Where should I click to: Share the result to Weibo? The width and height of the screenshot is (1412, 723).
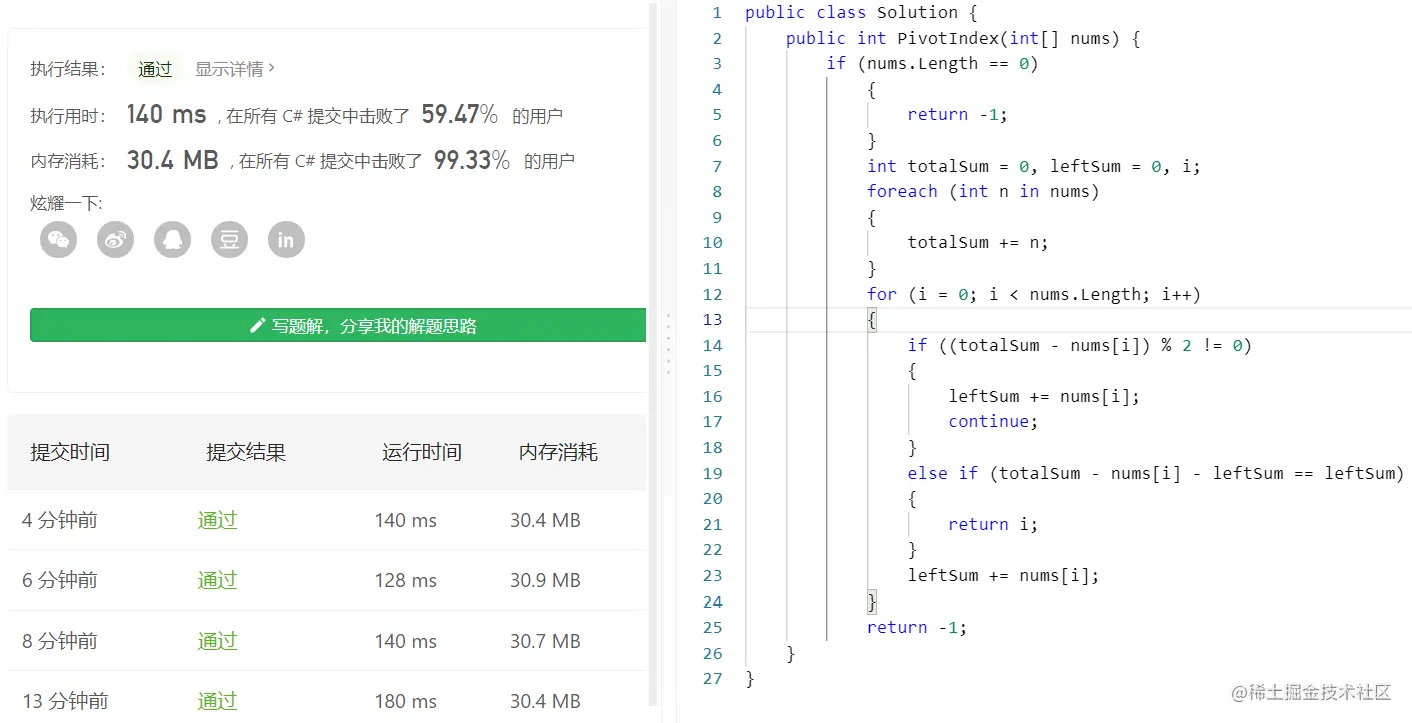click(115, 240)
